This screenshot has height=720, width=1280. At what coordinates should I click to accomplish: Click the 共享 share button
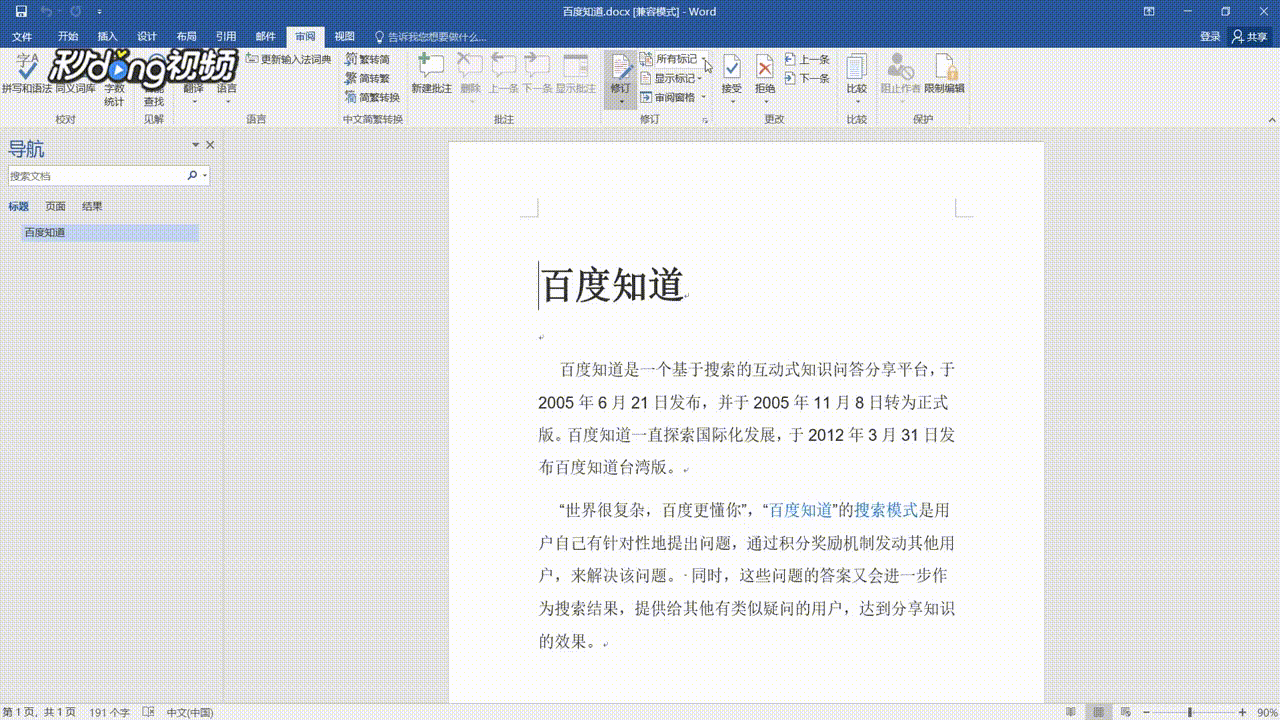1250,37
